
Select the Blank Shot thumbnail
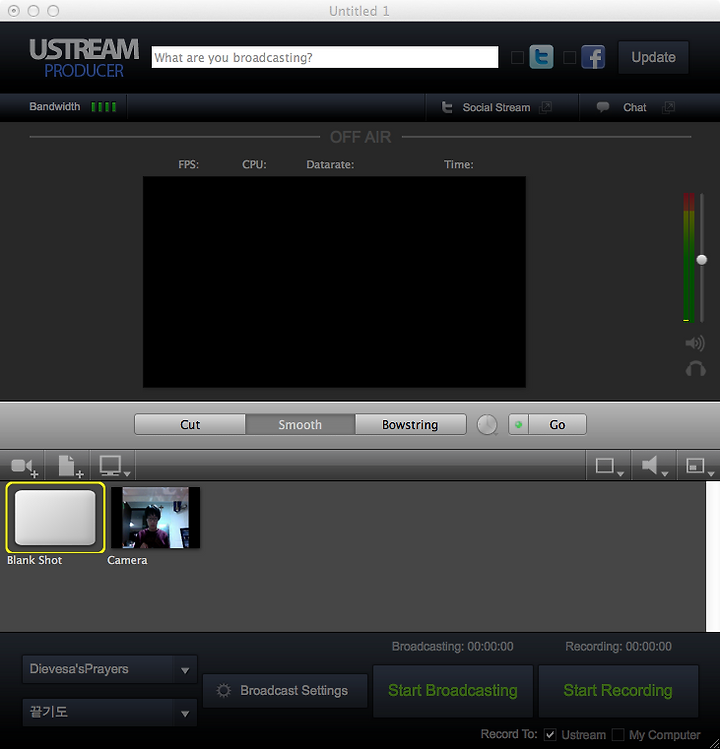coord(55,517)
